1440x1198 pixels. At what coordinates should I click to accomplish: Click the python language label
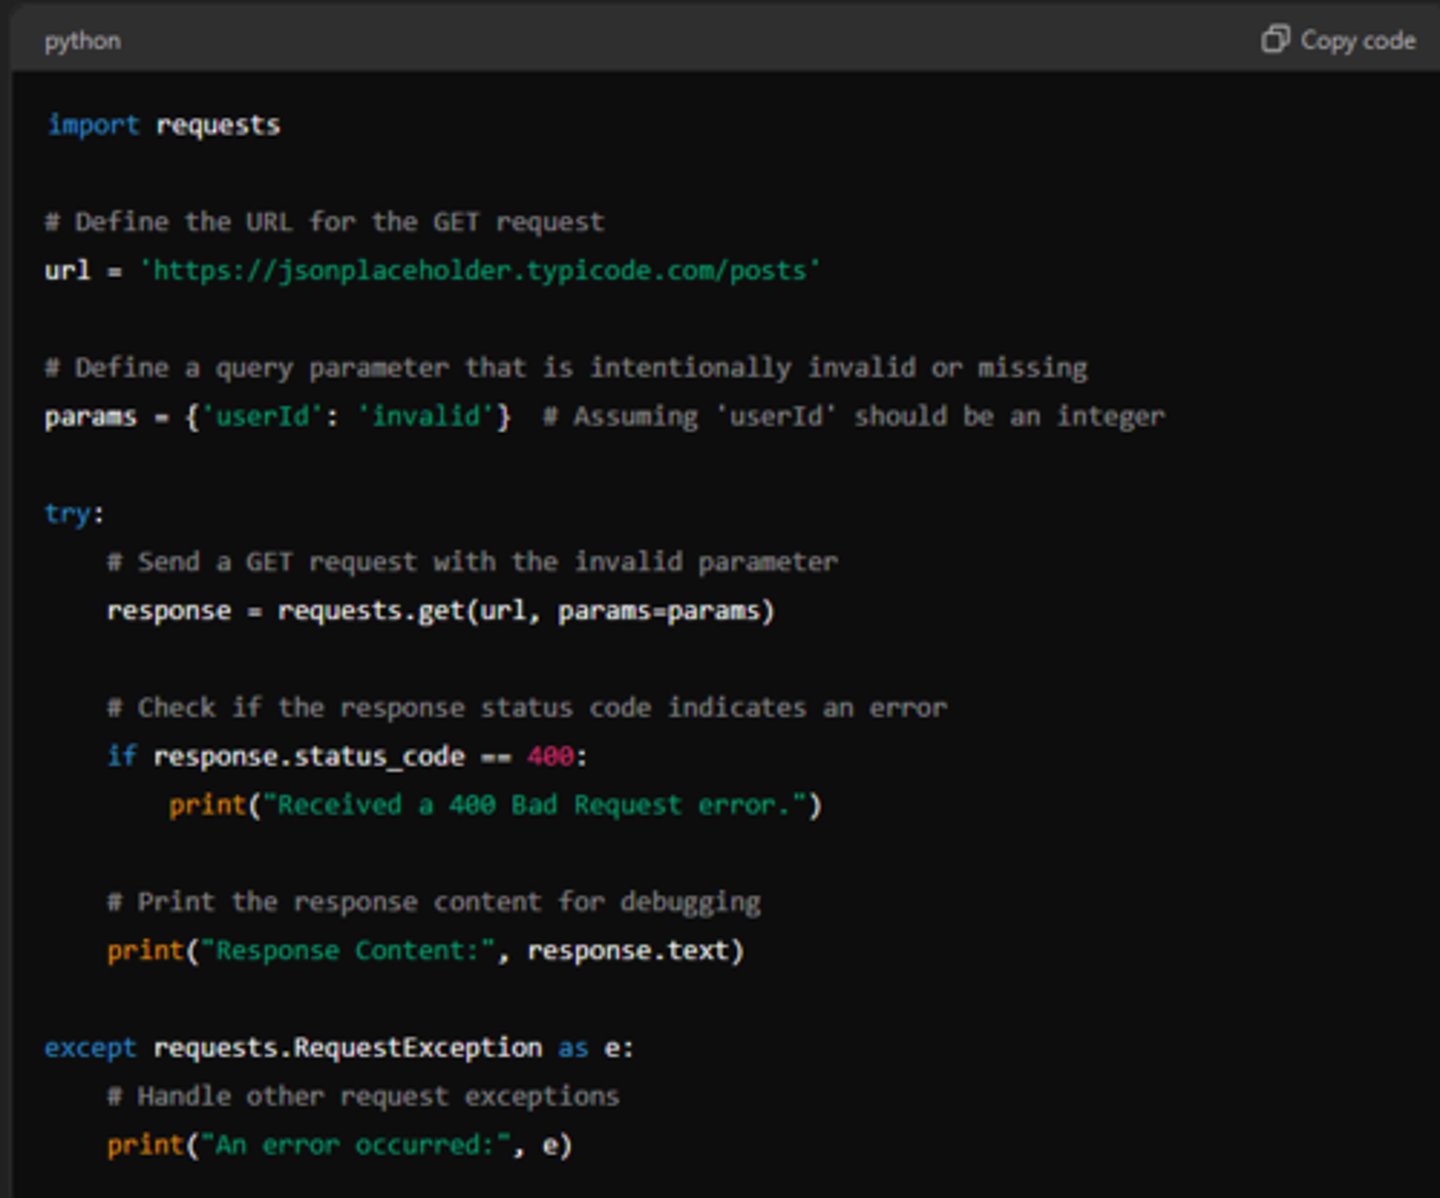click(x=82, y=41)
